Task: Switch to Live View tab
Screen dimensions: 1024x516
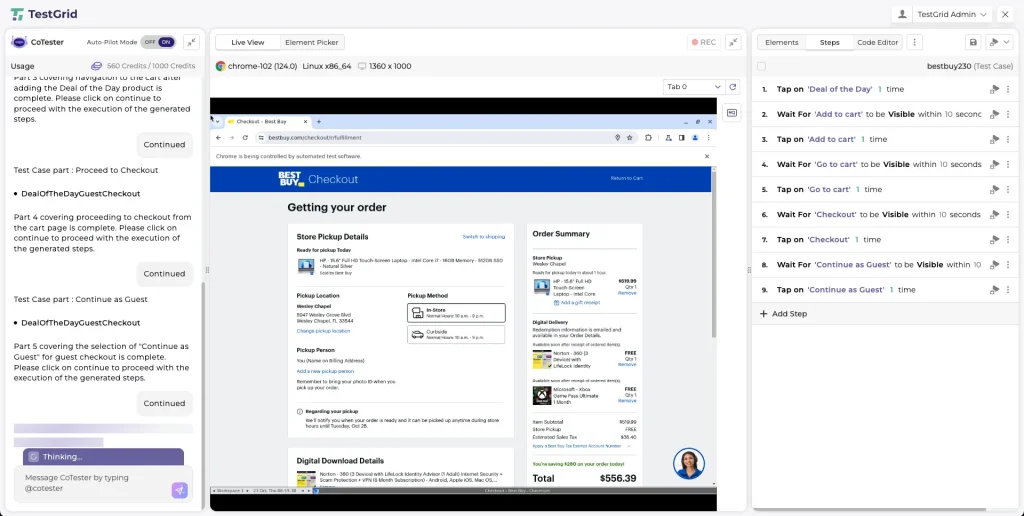Action: (248, 42)
